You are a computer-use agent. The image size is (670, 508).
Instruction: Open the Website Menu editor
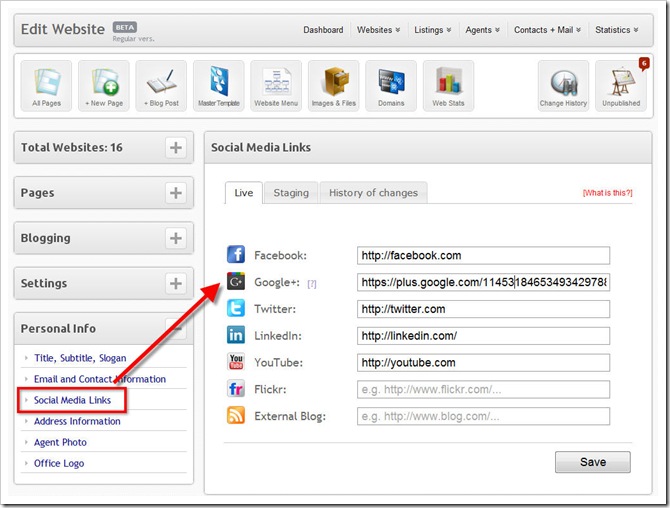(x=276, y=86)
